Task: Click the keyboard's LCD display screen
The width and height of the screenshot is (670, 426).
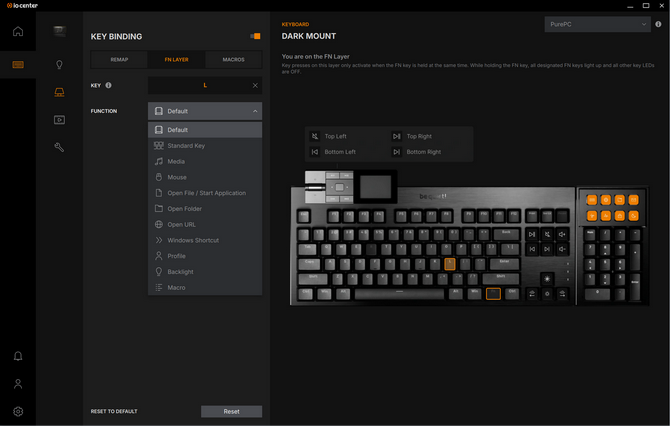Action: (376, 187)
